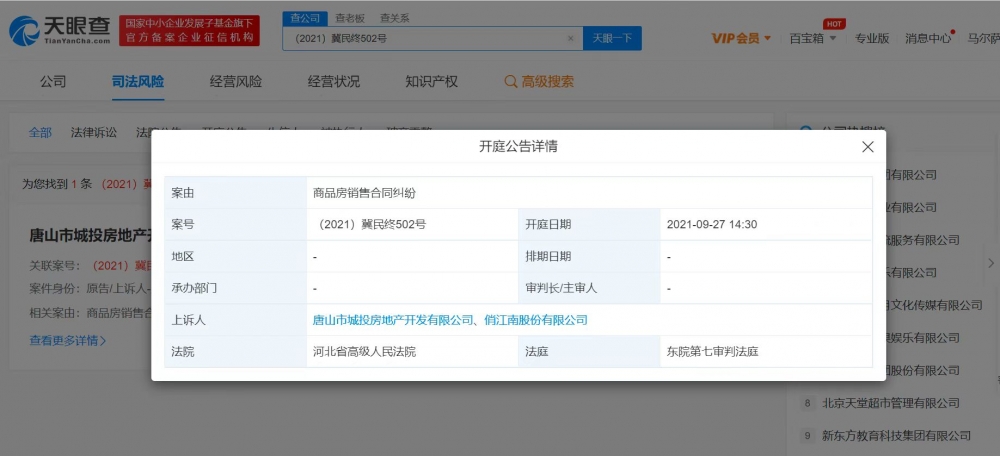1000x456 pixels.
Task: Open 唐山市城投房地产开发有限公司 appellant link
Action: click(x=392, y=320)
